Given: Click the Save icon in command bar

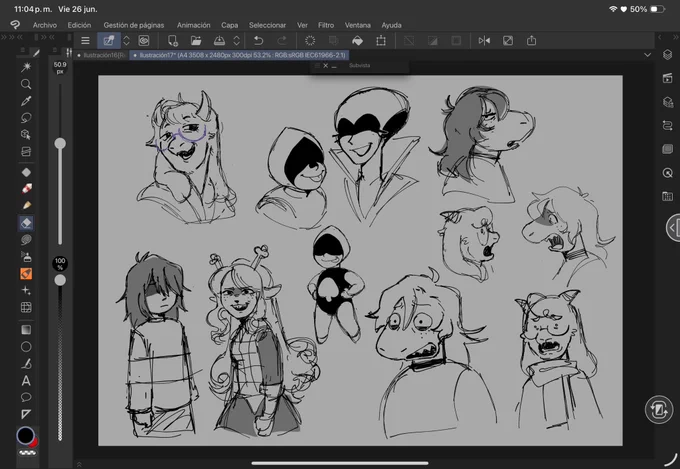Looking at the screenshot, I should pos(219,41).
